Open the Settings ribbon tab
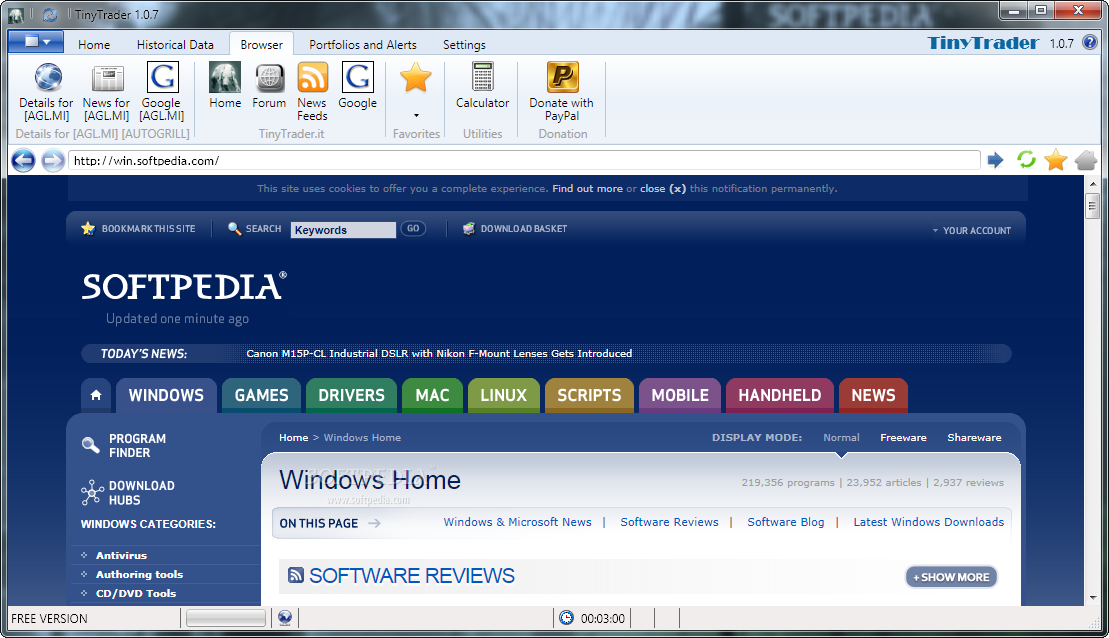Viewport: 1109px width, 638px height. (464, 45)
